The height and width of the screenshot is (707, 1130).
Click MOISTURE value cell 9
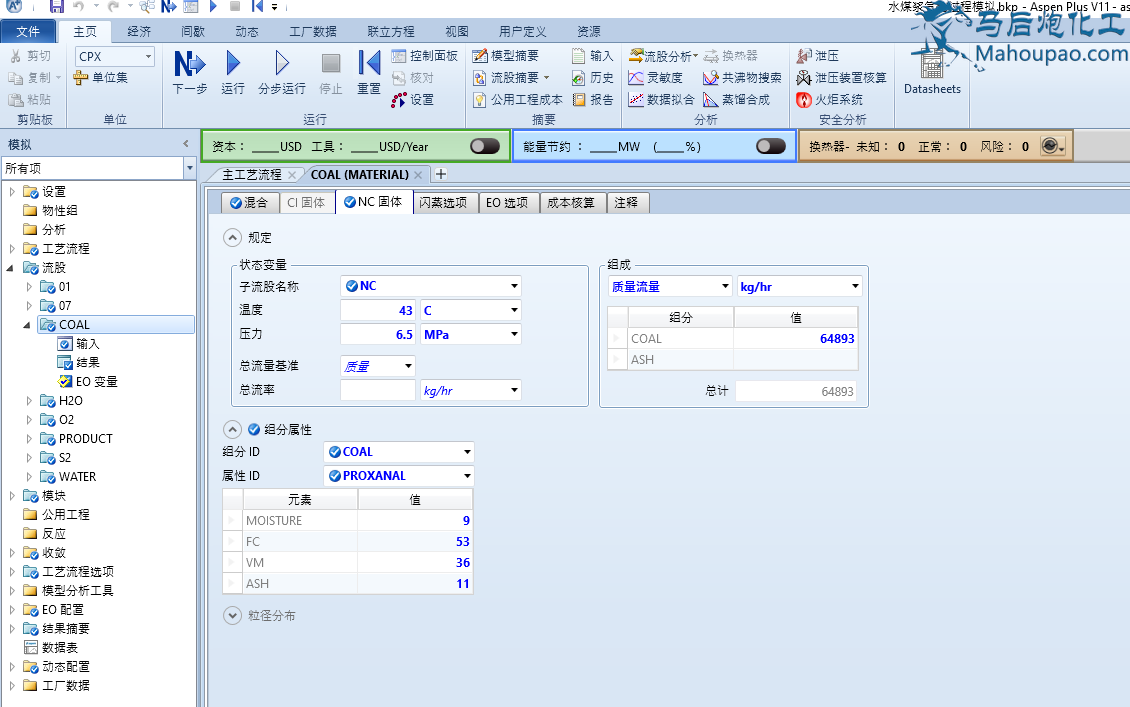click(x=415, y=520)
